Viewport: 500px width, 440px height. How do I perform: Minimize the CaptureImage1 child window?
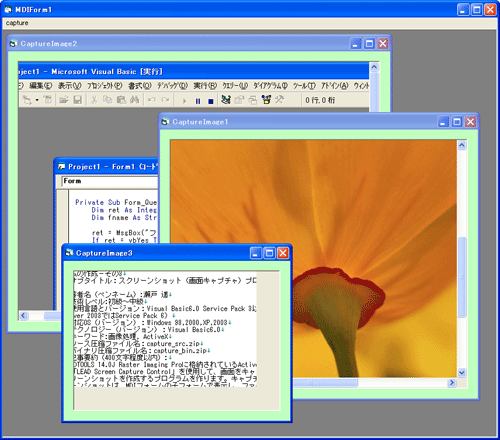point(443,122)
